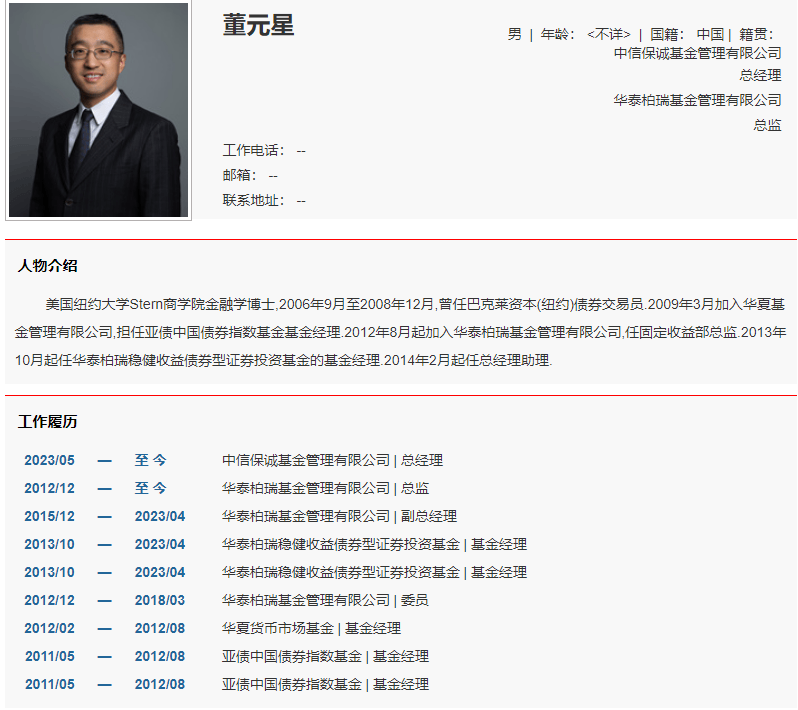
Task: Click the 工作电话 label
Action: [253, 150]
